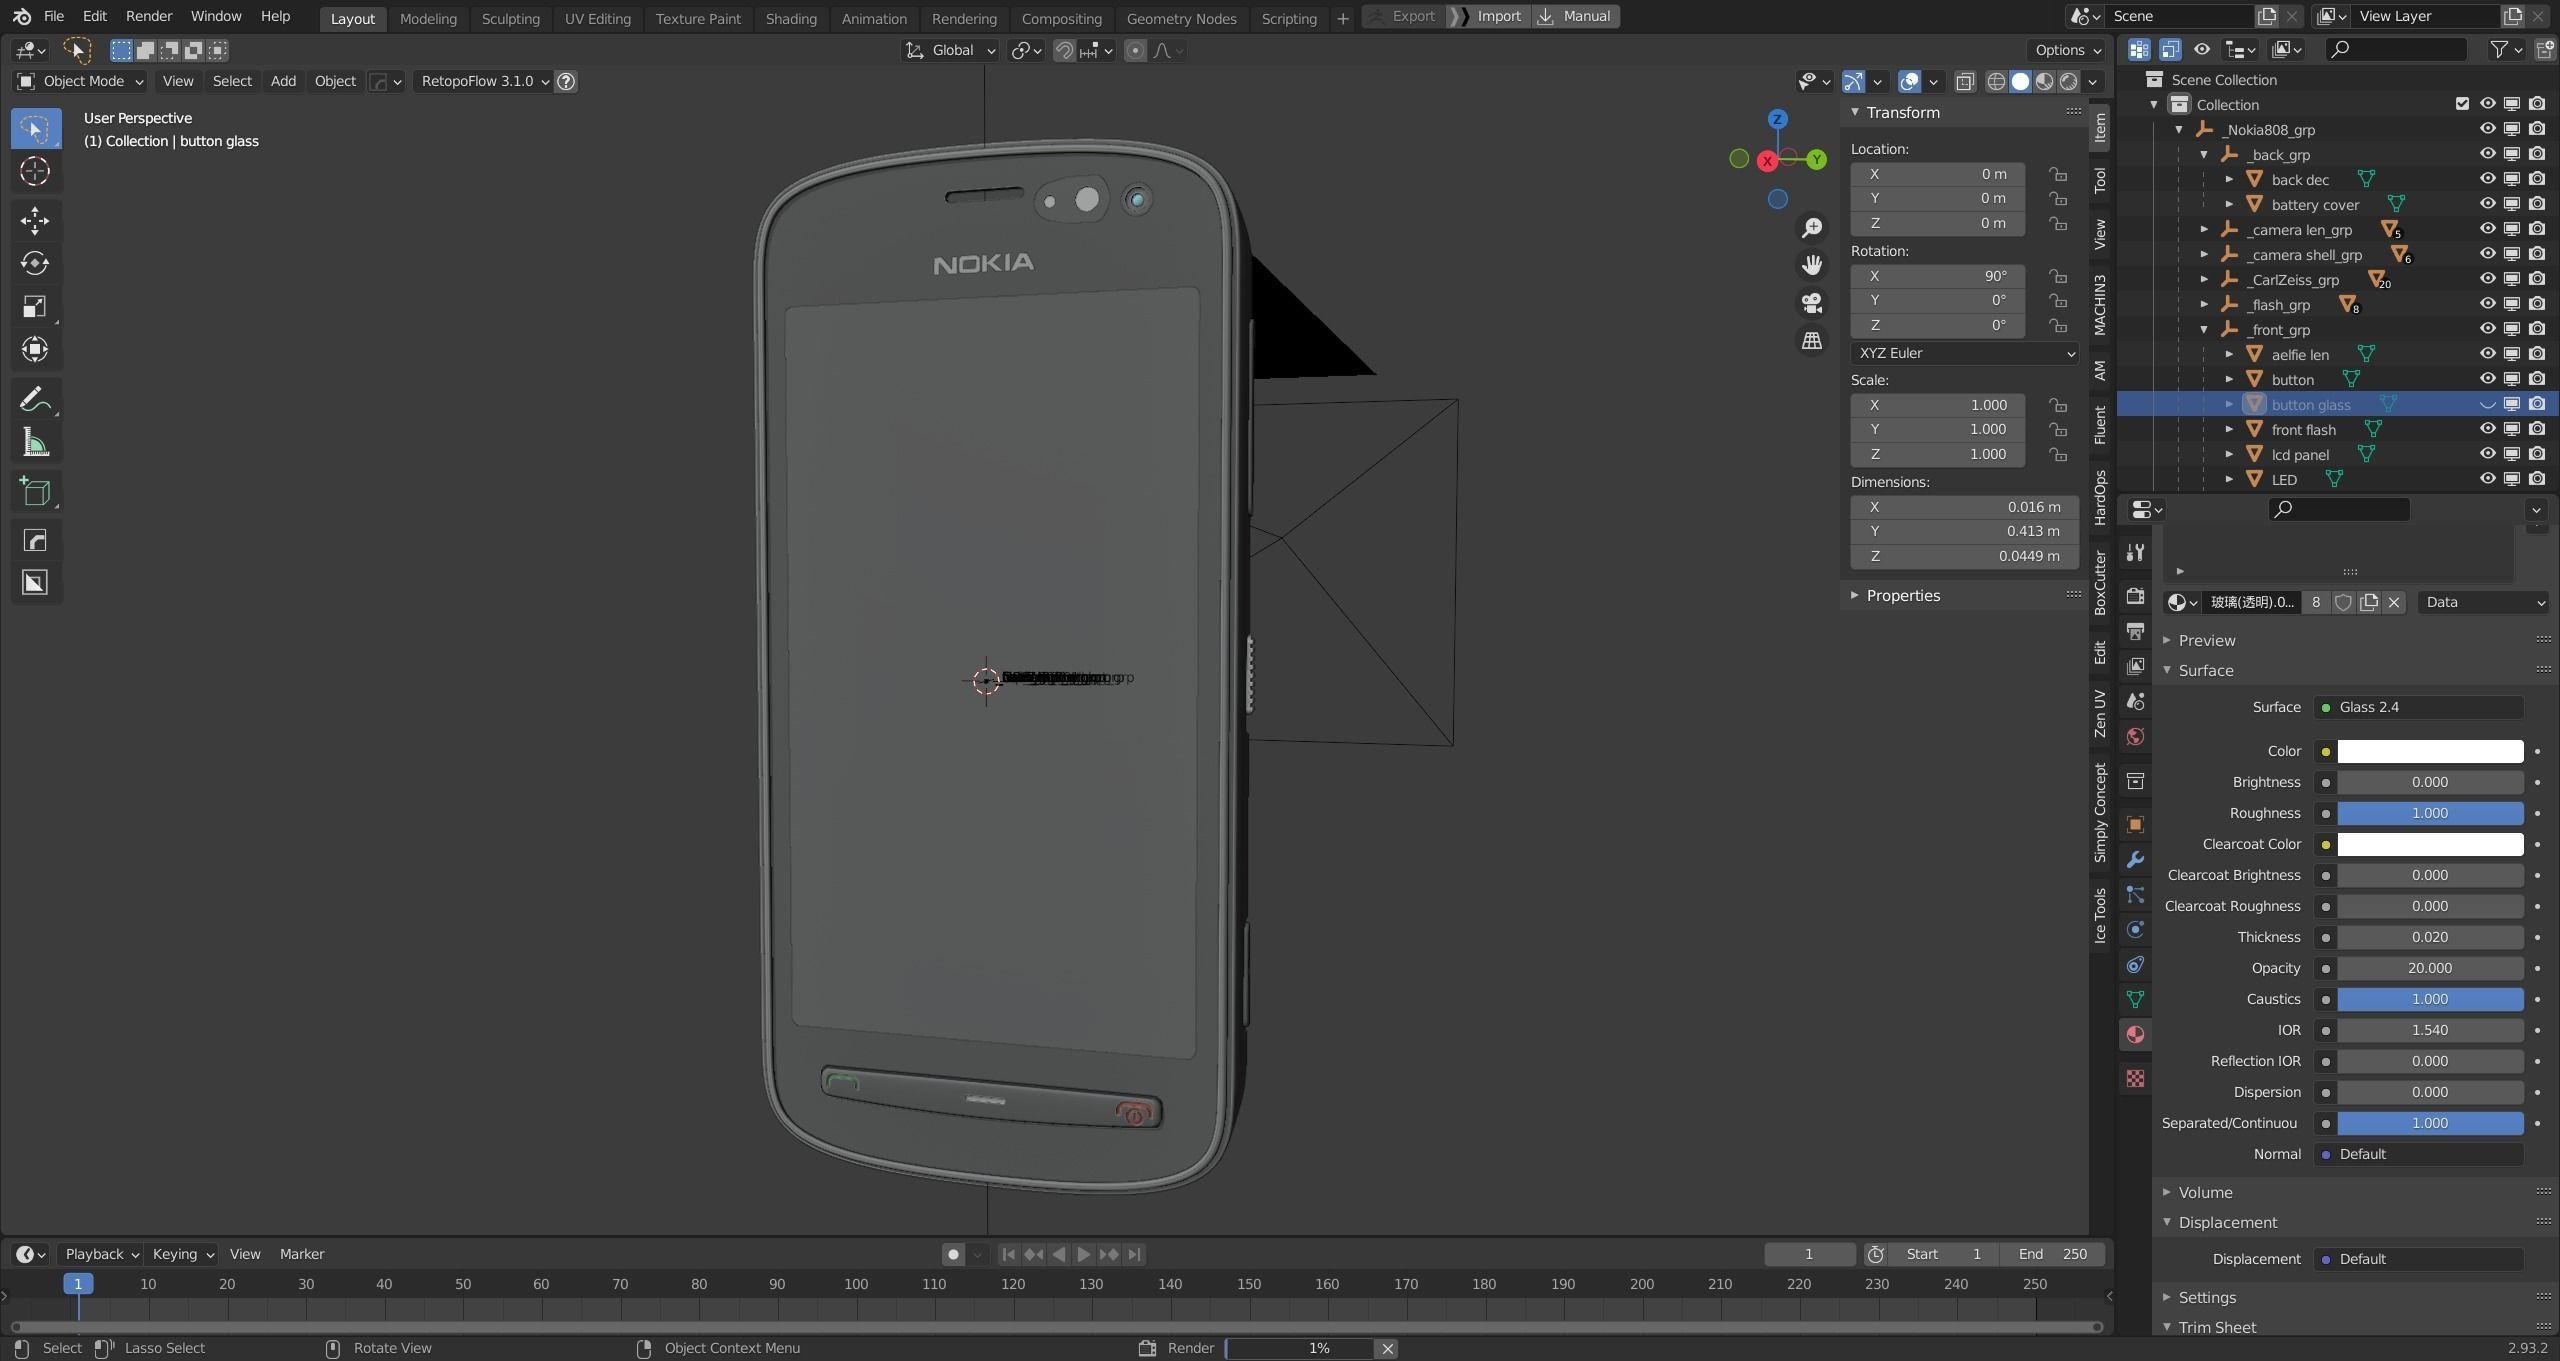Select the Measure tool
This screenshot has height=1361, width=2560.
(35, 443)
